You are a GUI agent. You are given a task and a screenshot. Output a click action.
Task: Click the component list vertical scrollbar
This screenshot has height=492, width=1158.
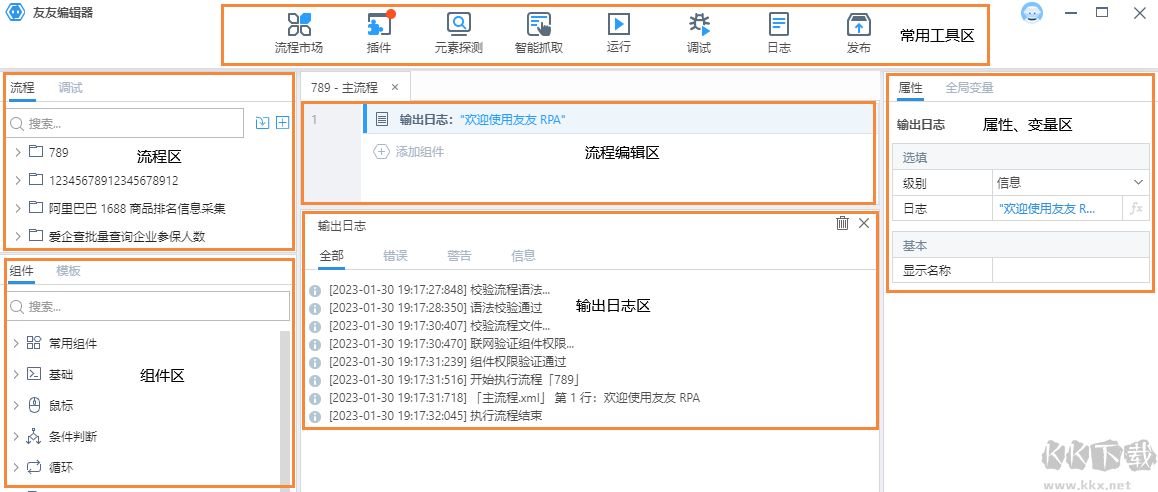(285, 410)
